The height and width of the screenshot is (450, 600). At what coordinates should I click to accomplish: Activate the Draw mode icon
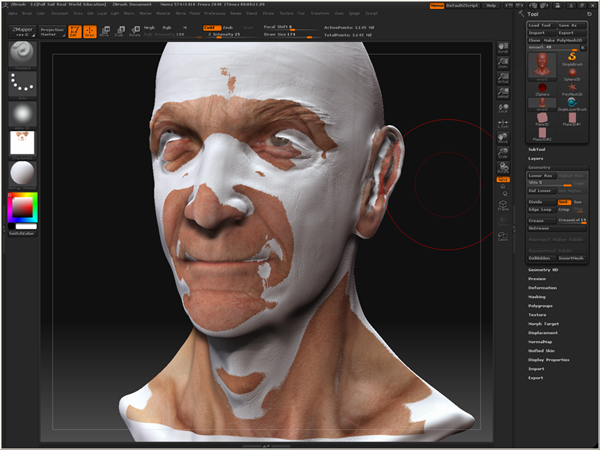[x=89, y=32]
